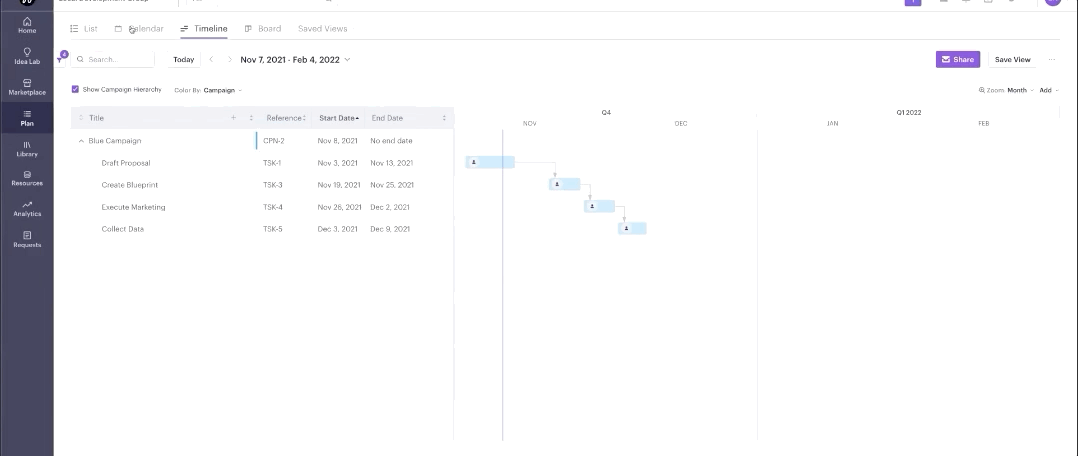The width and height of the screenshot is (1078, 456).
Task: Open the filter icon with badge 4
Action: (60, 59)
